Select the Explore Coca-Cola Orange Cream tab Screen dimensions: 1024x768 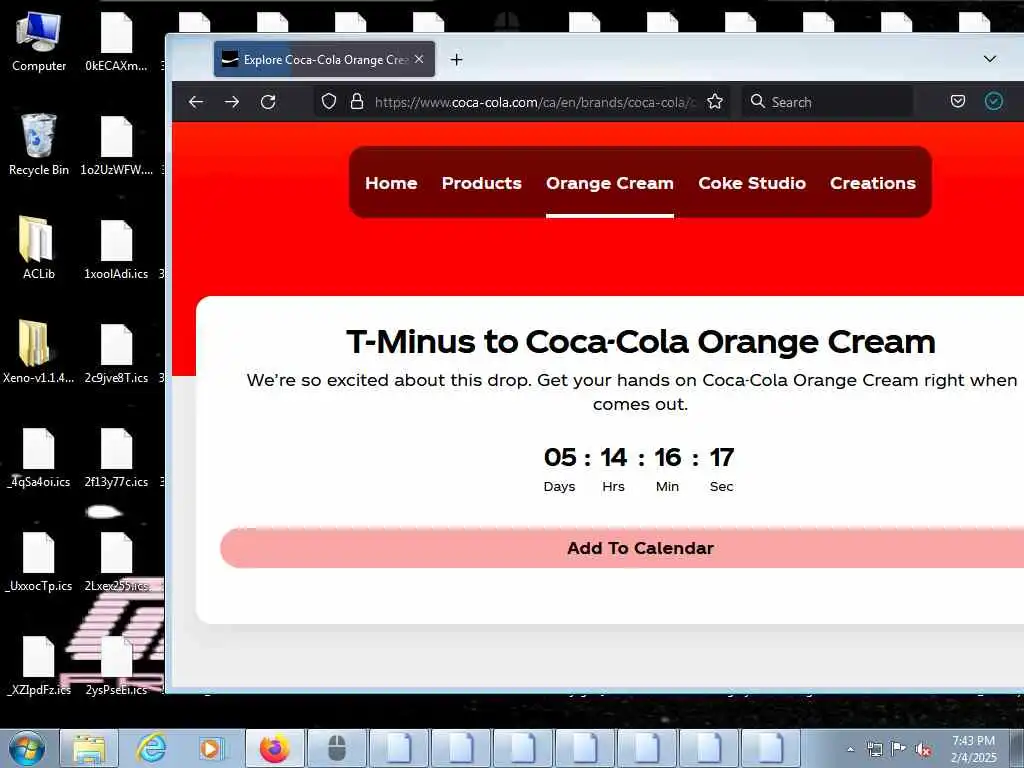click(324, 59)
